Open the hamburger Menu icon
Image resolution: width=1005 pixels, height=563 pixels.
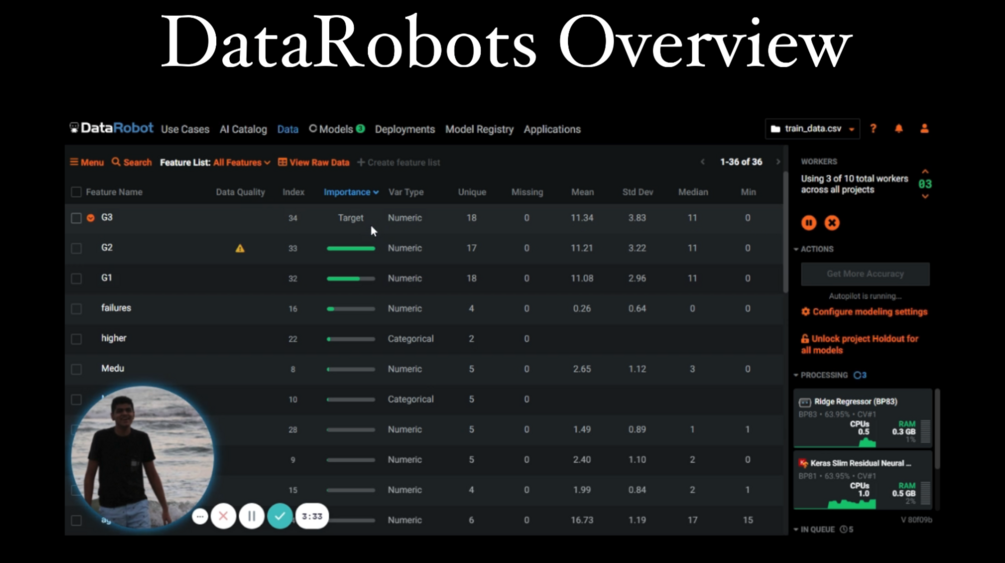[74, 162]
